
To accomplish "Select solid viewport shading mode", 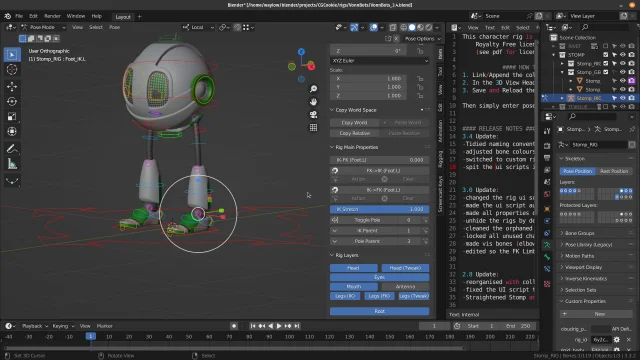I will pyautogui.click(x=412, y=27).
